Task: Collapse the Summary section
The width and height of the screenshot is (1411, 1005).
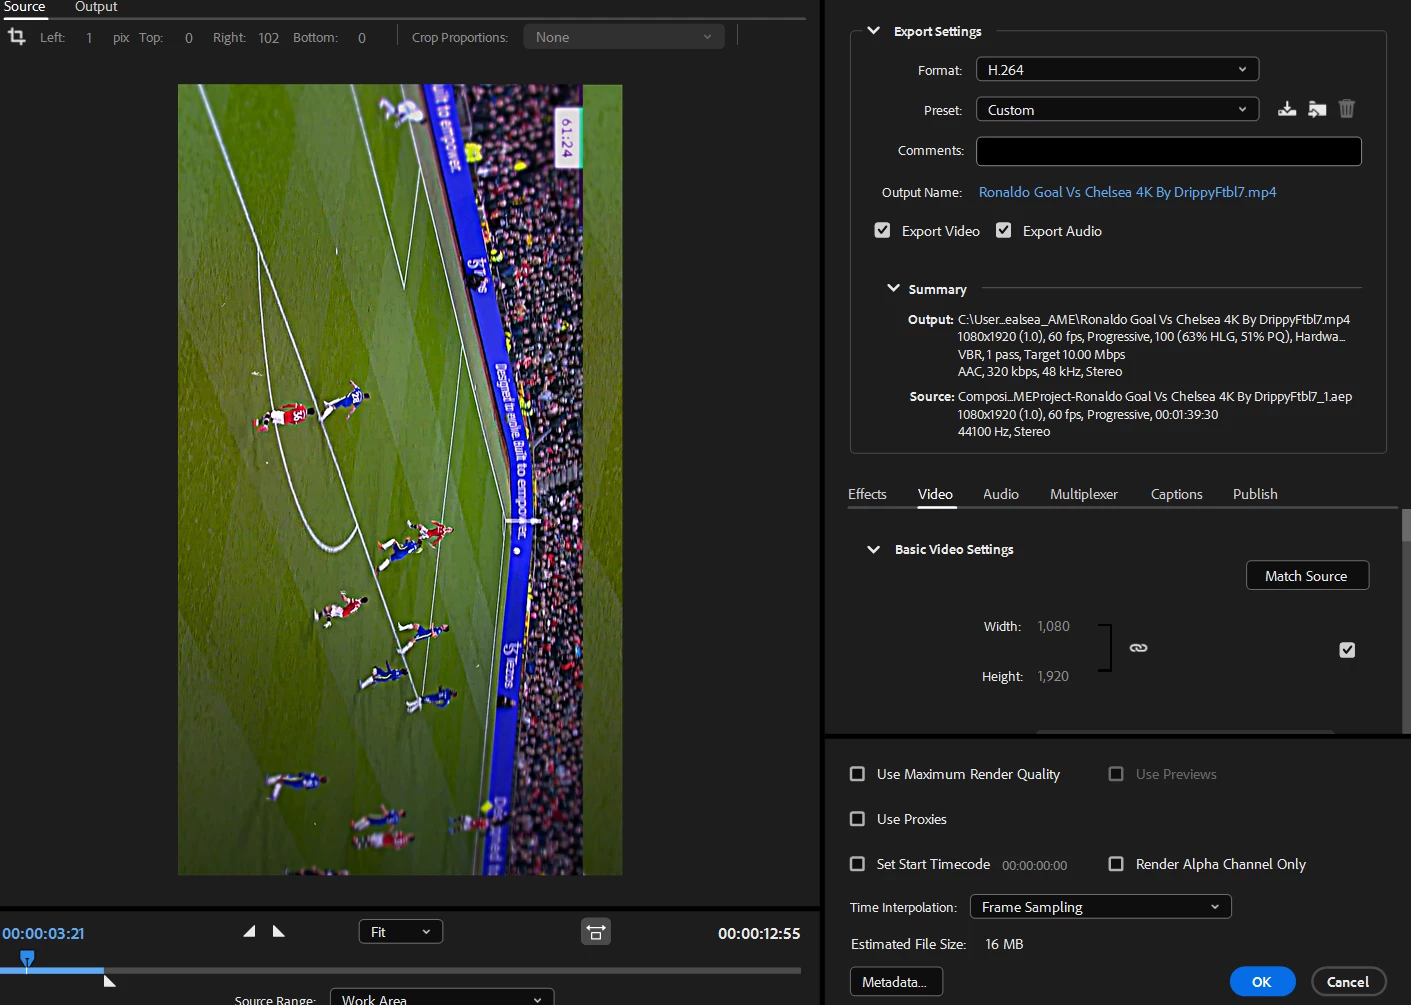Action: (893, 288)
